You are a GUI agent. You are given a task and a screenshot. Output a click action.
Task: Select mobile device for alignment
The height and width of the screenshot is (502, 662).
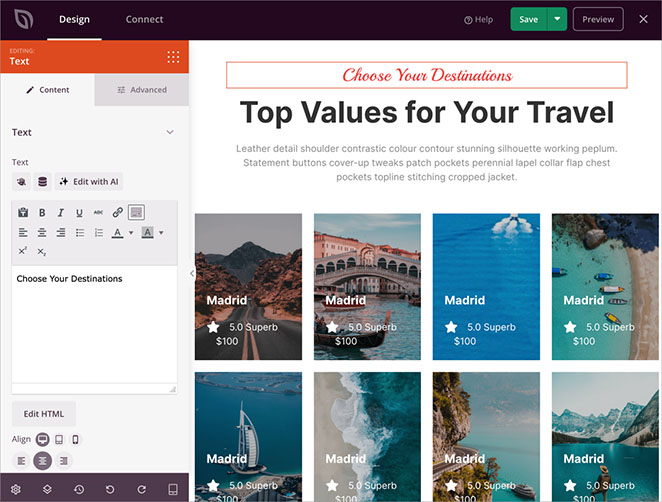point(75,439)
